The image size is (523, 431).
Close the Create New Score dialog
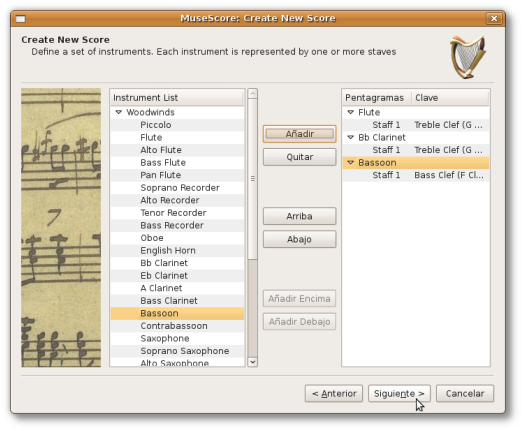494,18
